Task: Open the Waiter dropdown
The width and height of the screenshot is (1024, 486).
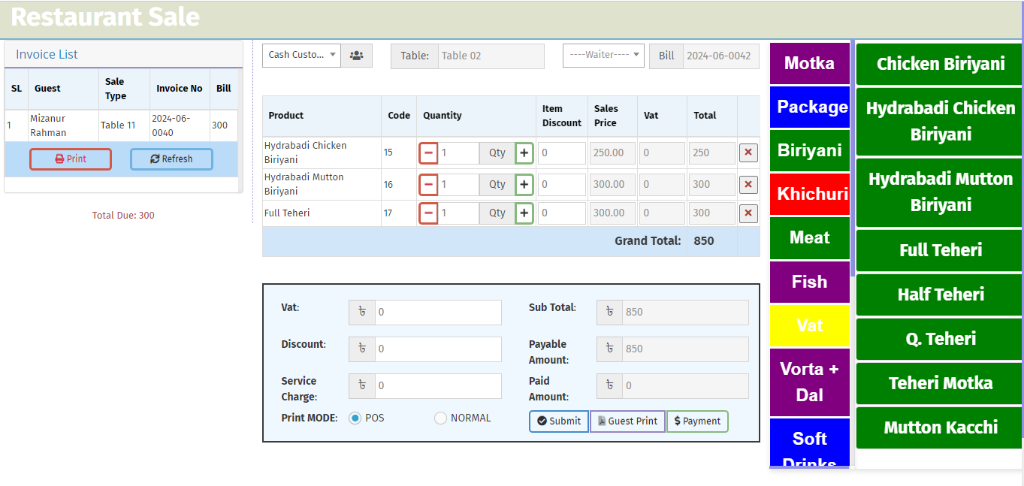Action: 604,56
